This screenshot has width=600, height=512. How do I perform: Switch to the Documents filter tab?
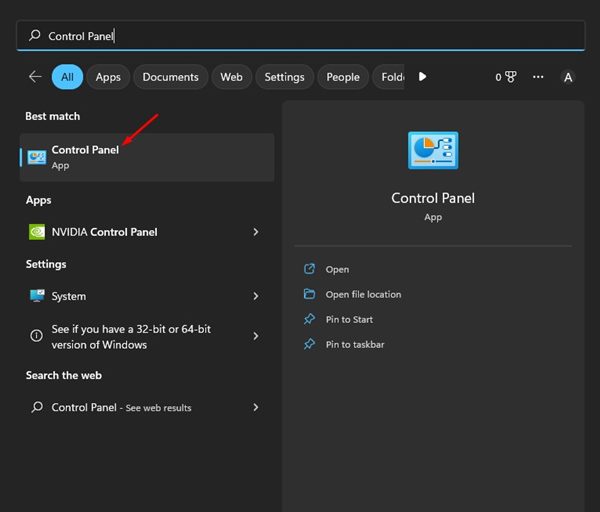[x=171, y=77]
